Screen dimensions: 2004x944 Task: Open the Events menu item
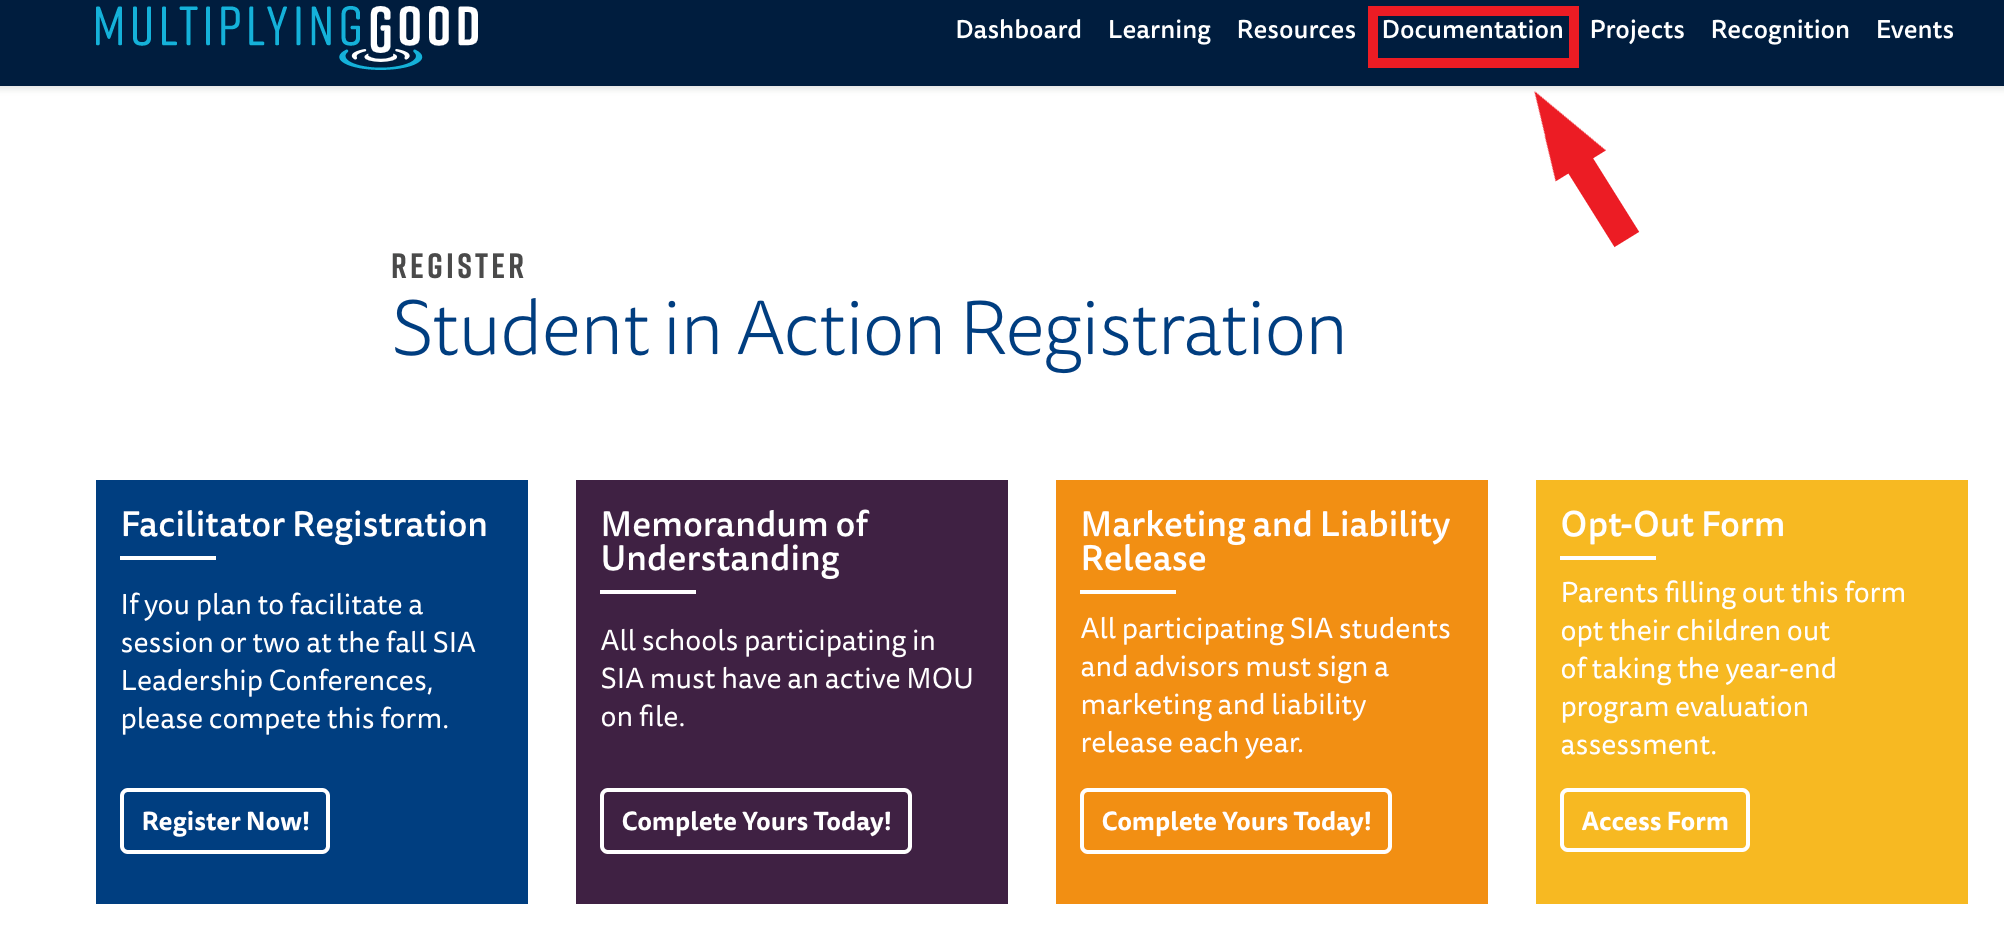[x=1914, y=30]
